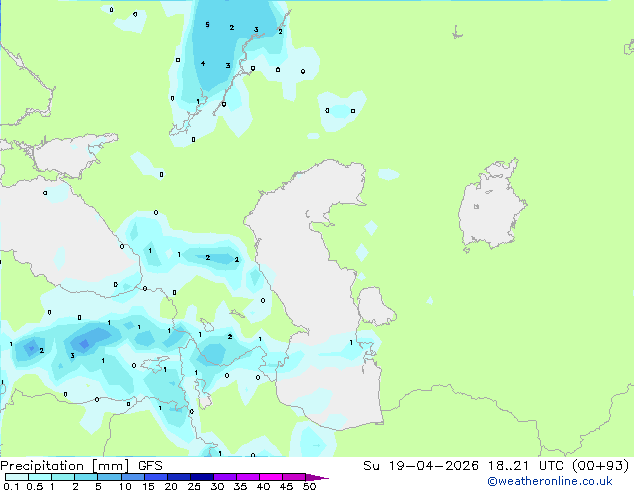This screenshot has height=490, width=634.
Task: Click the Aral Sea gray area on map
Action: point(491,208)
